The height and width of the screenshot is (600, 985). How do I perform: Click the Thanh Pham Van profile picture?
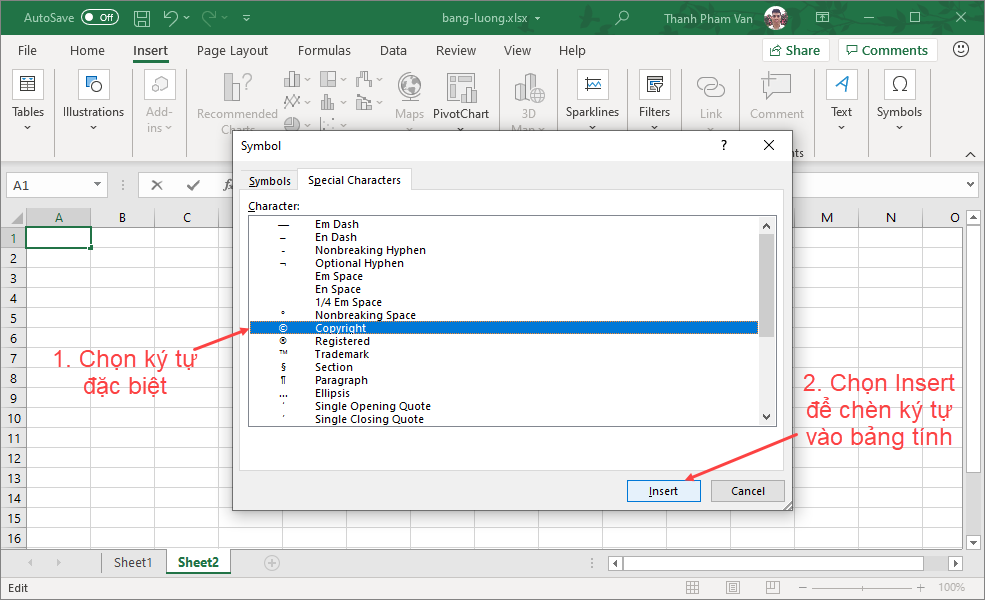776,18
